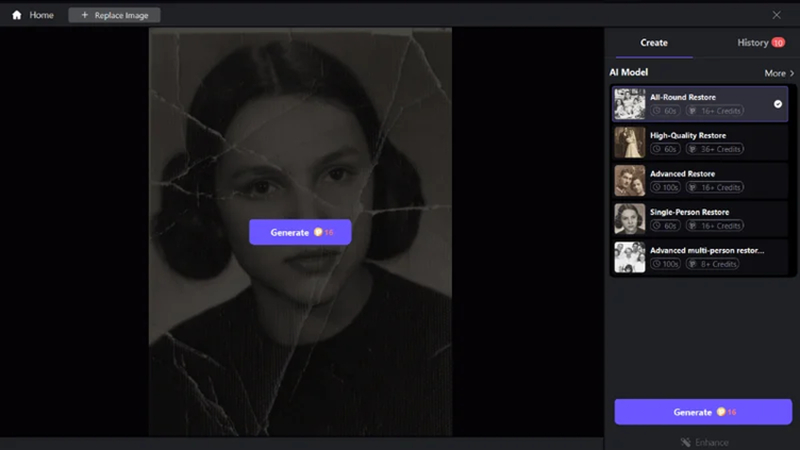Click the checkmark on All-Round Restore
The width and height of the screenshot is (800, 450).
(x=778, y=104)
